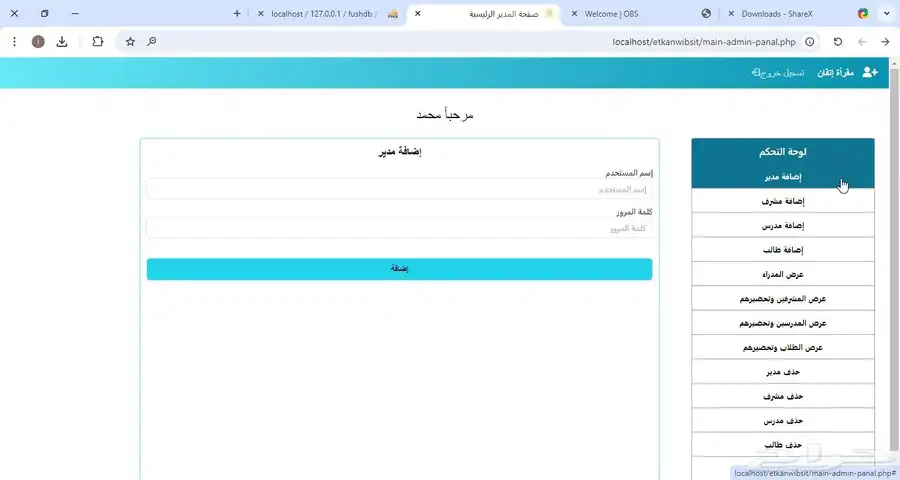Select حذف مدرس in the sidebar
This screenshot has width=900, height=480.
783,421
